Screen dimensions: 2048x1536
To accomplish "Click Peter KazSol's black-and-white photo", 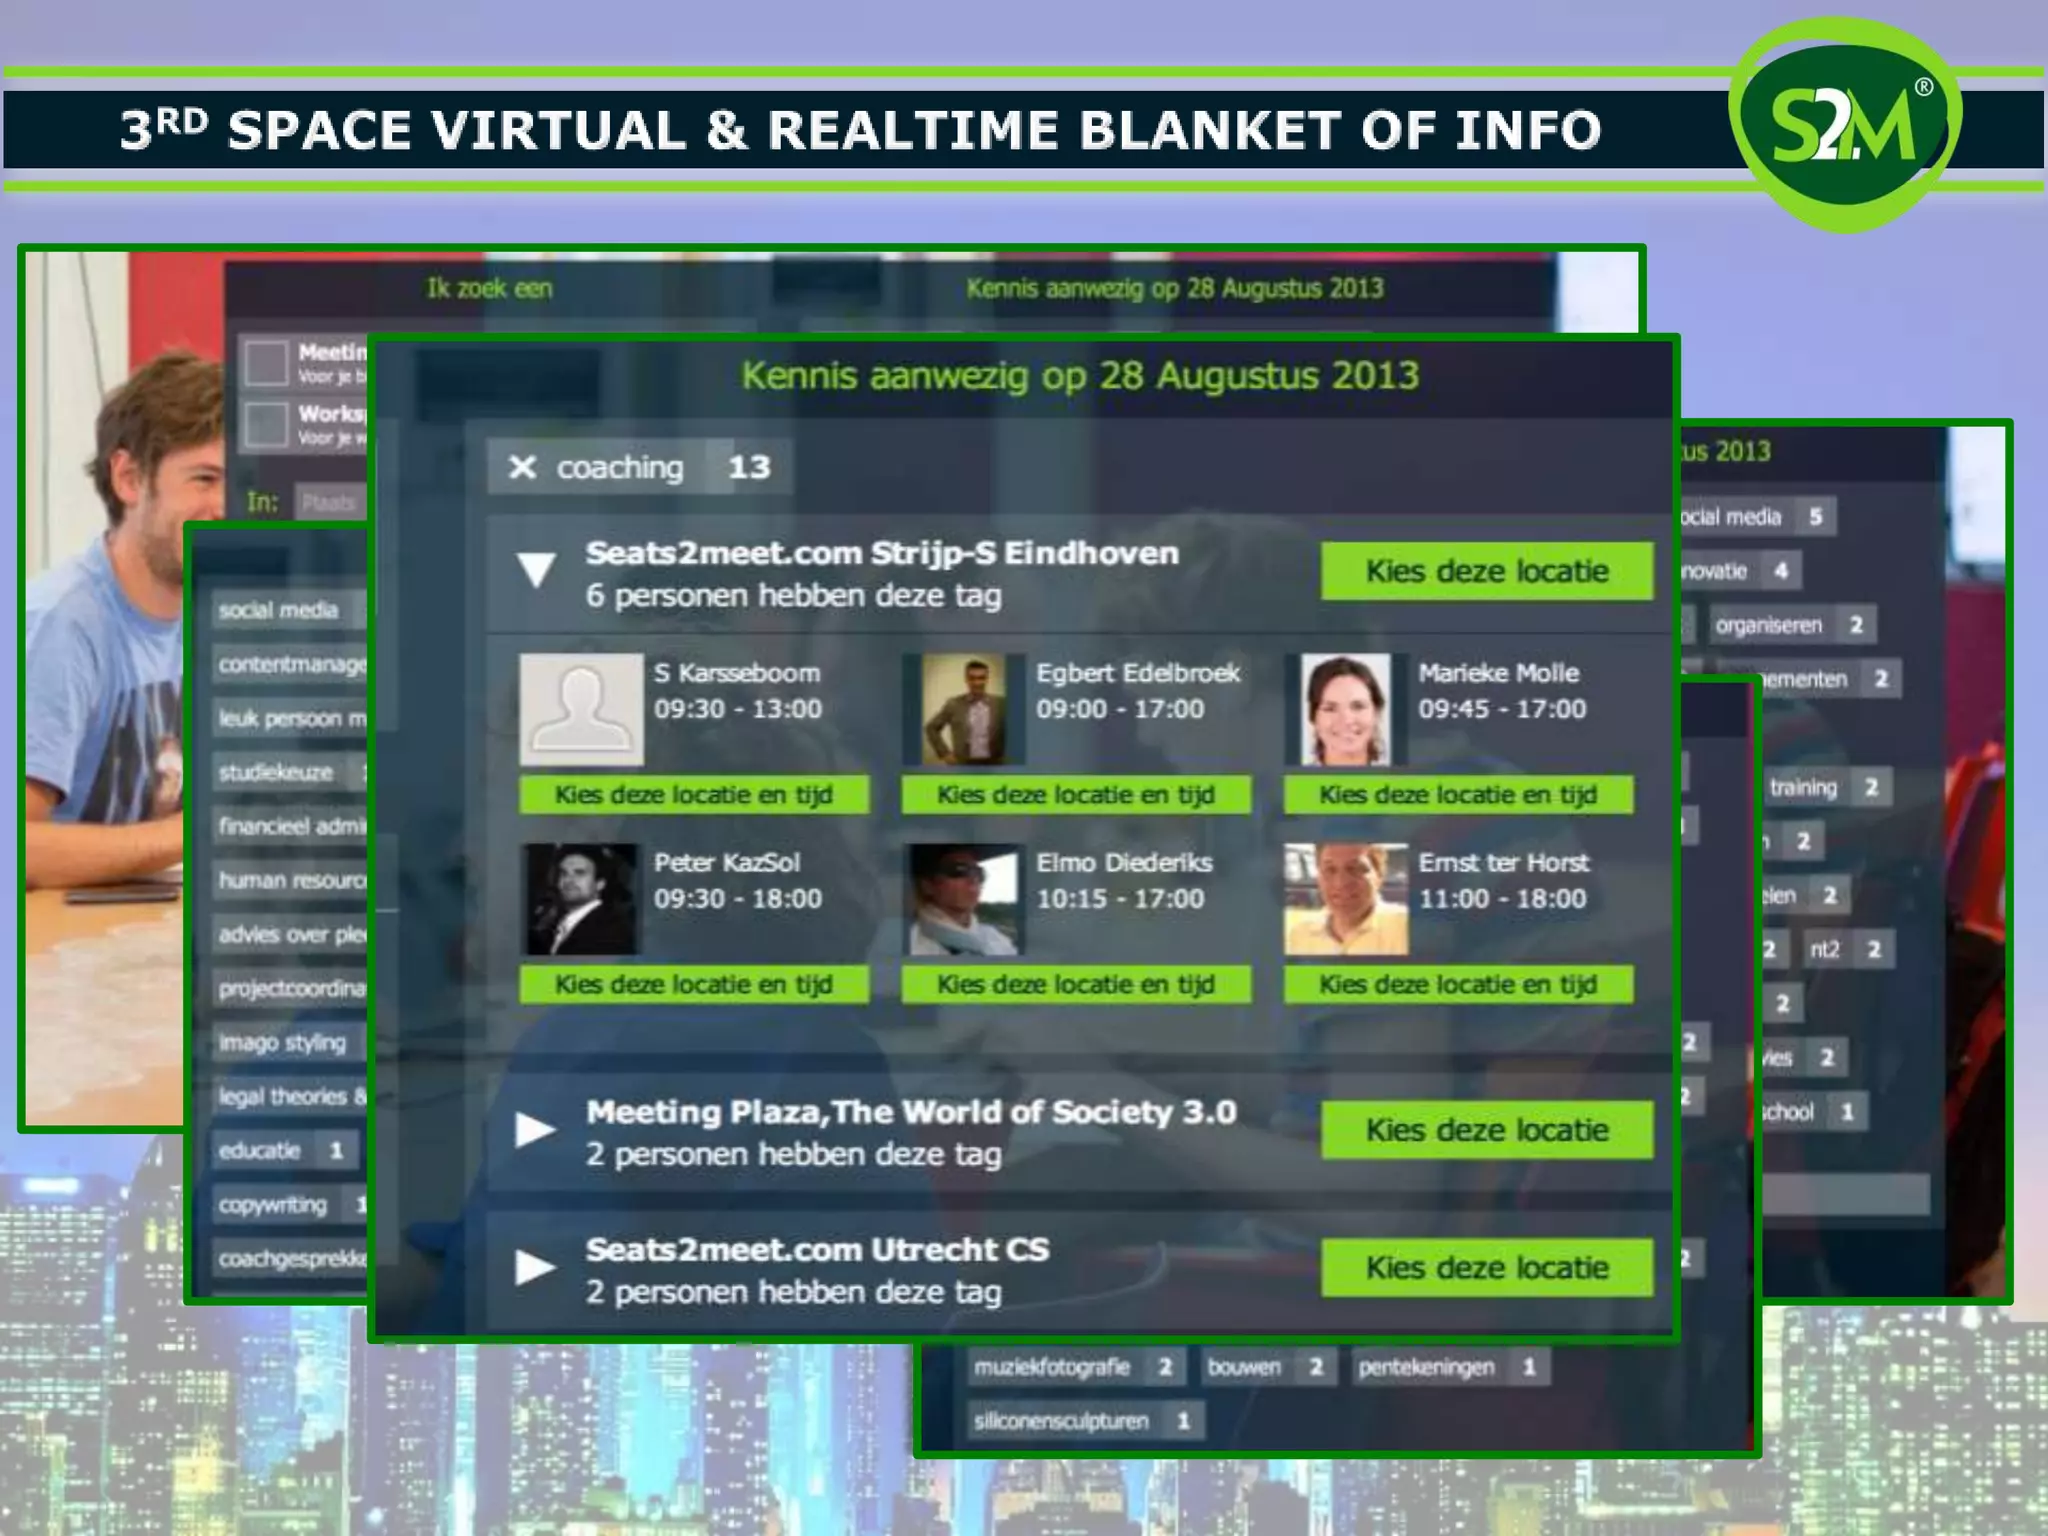I will pyautogui.click(x=581, y=899).
